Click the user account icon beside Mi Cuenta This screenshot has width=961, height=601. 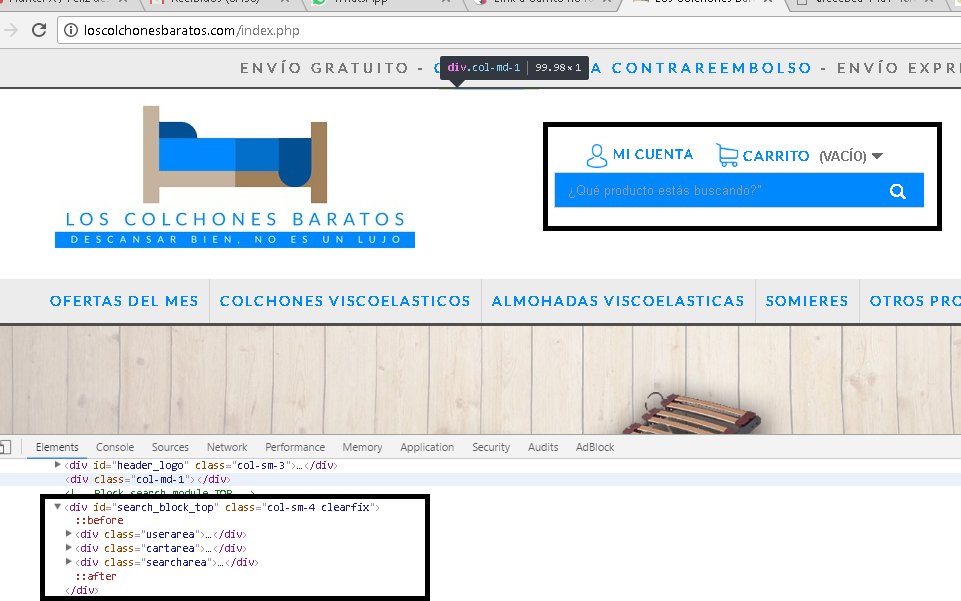point(597,155)
